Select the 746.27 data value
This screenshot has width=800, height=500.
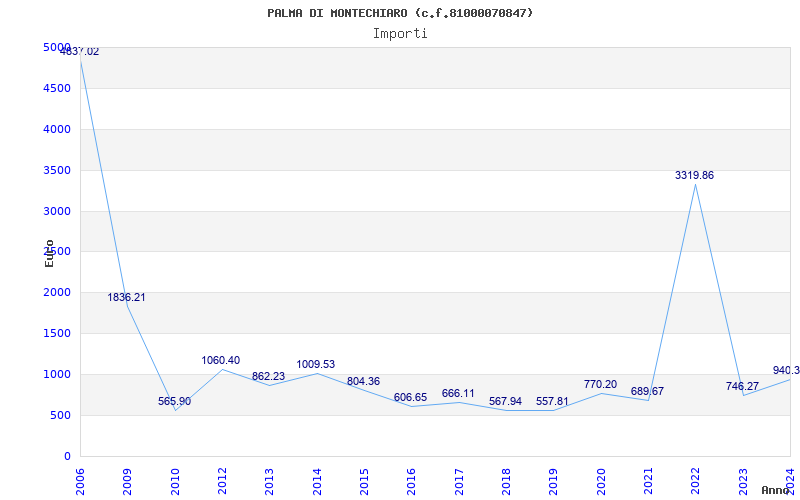click(x=742, y=387)
